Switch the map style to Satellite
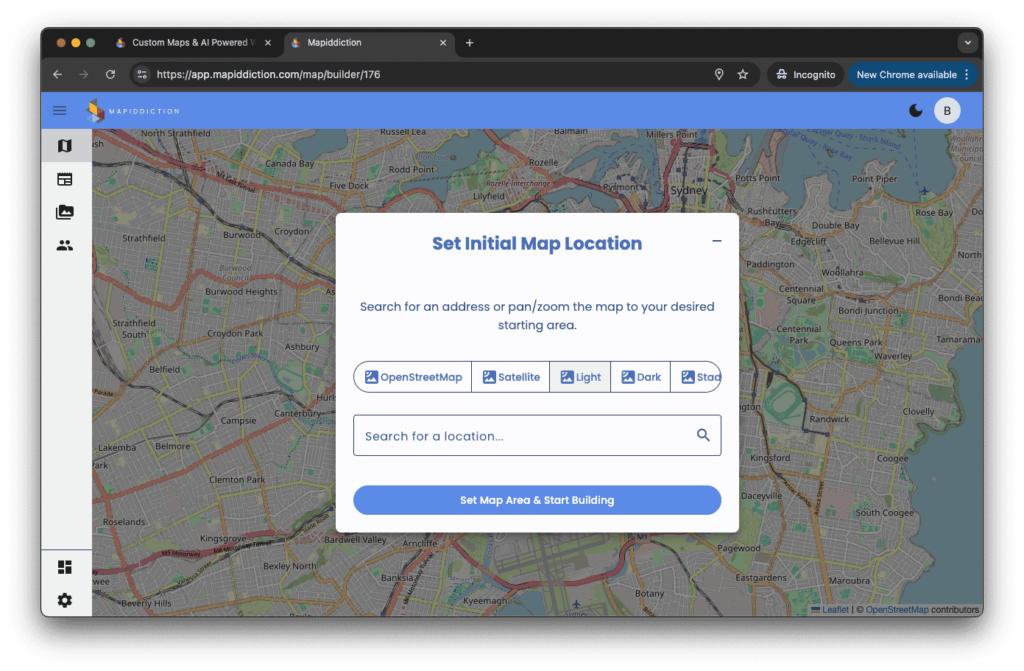1024x671 pixels. pos(510,377)
